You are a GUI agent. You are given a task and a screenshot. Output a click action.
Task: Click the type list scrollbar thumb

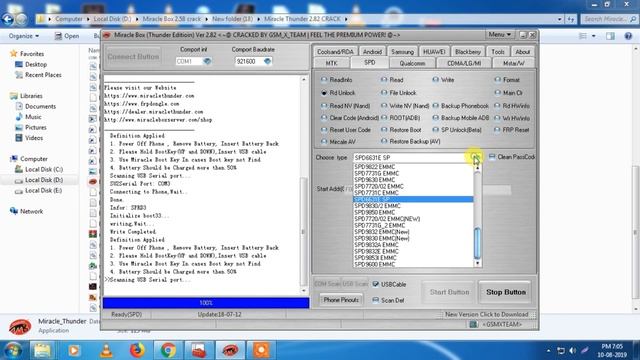(x=477, y=243)
